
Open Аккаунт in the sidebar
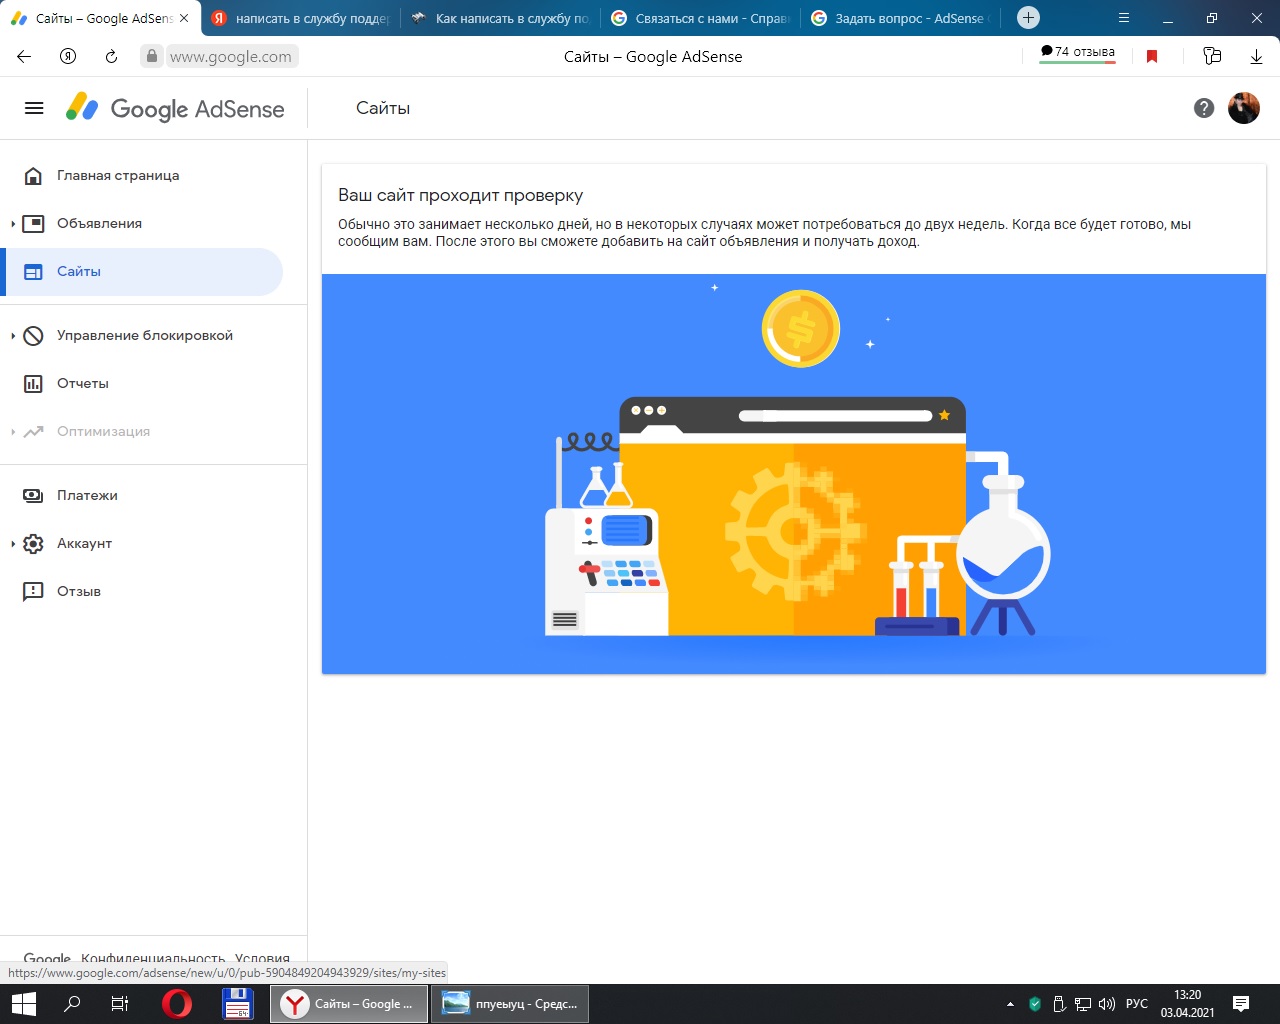84,543
